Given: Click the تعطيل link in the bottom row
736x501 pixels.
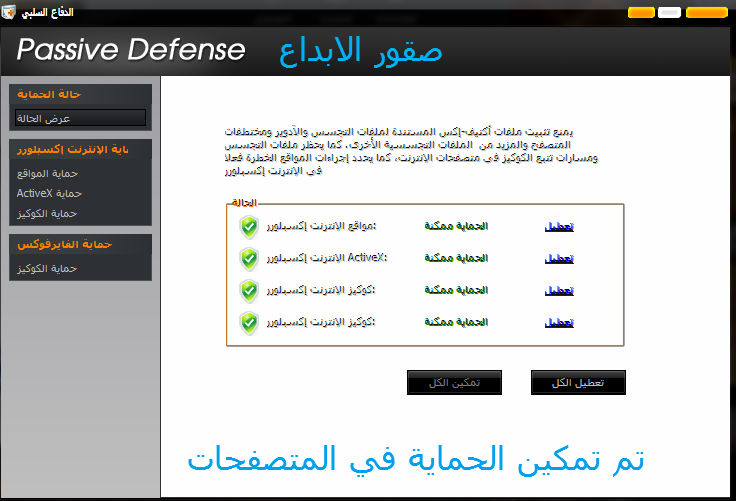Looking at the screenshot, I should point(559,323).
